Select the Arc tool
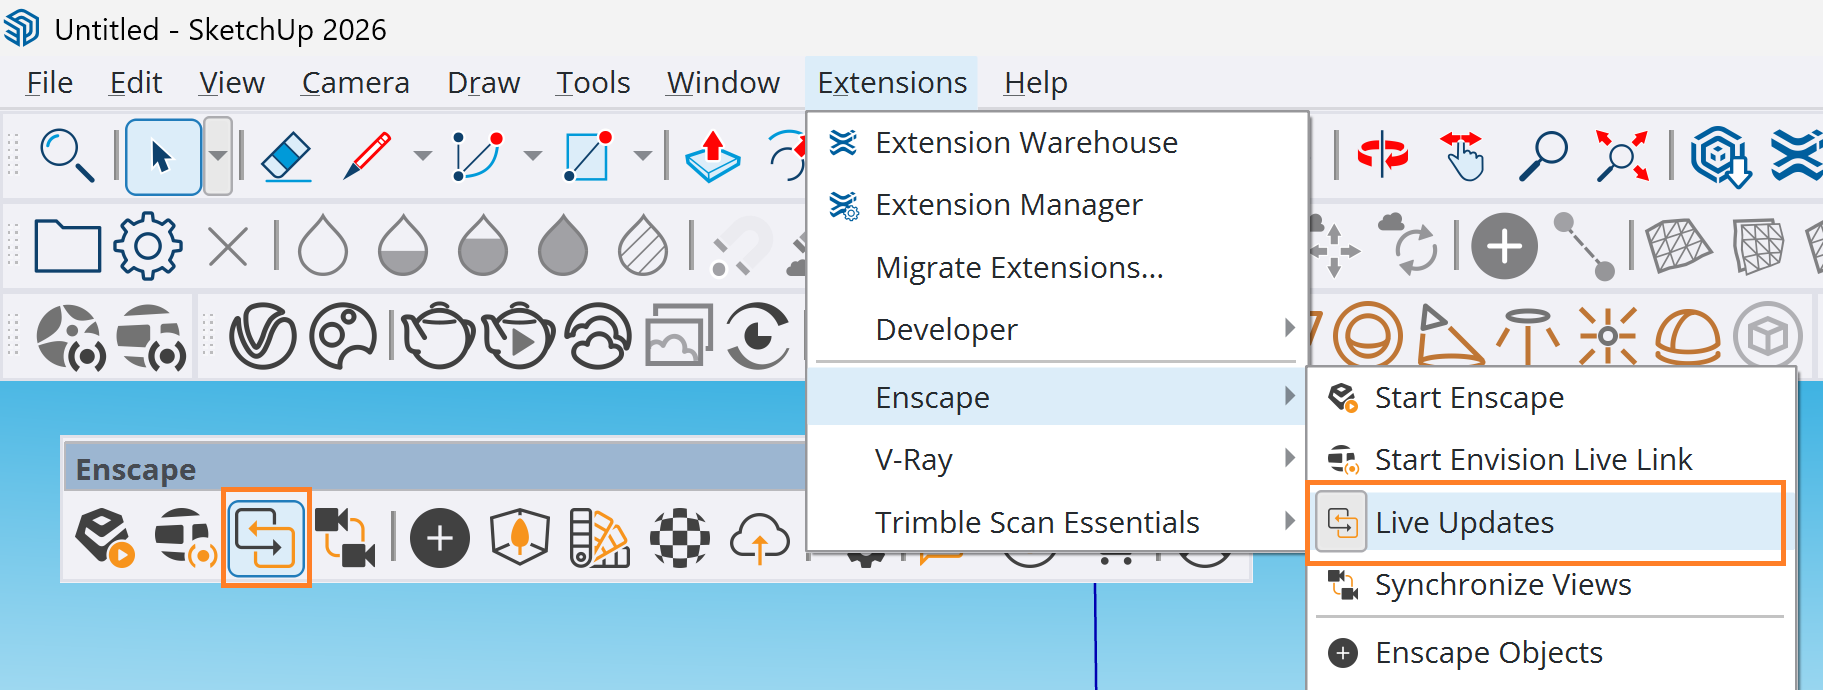 [477, 156]
